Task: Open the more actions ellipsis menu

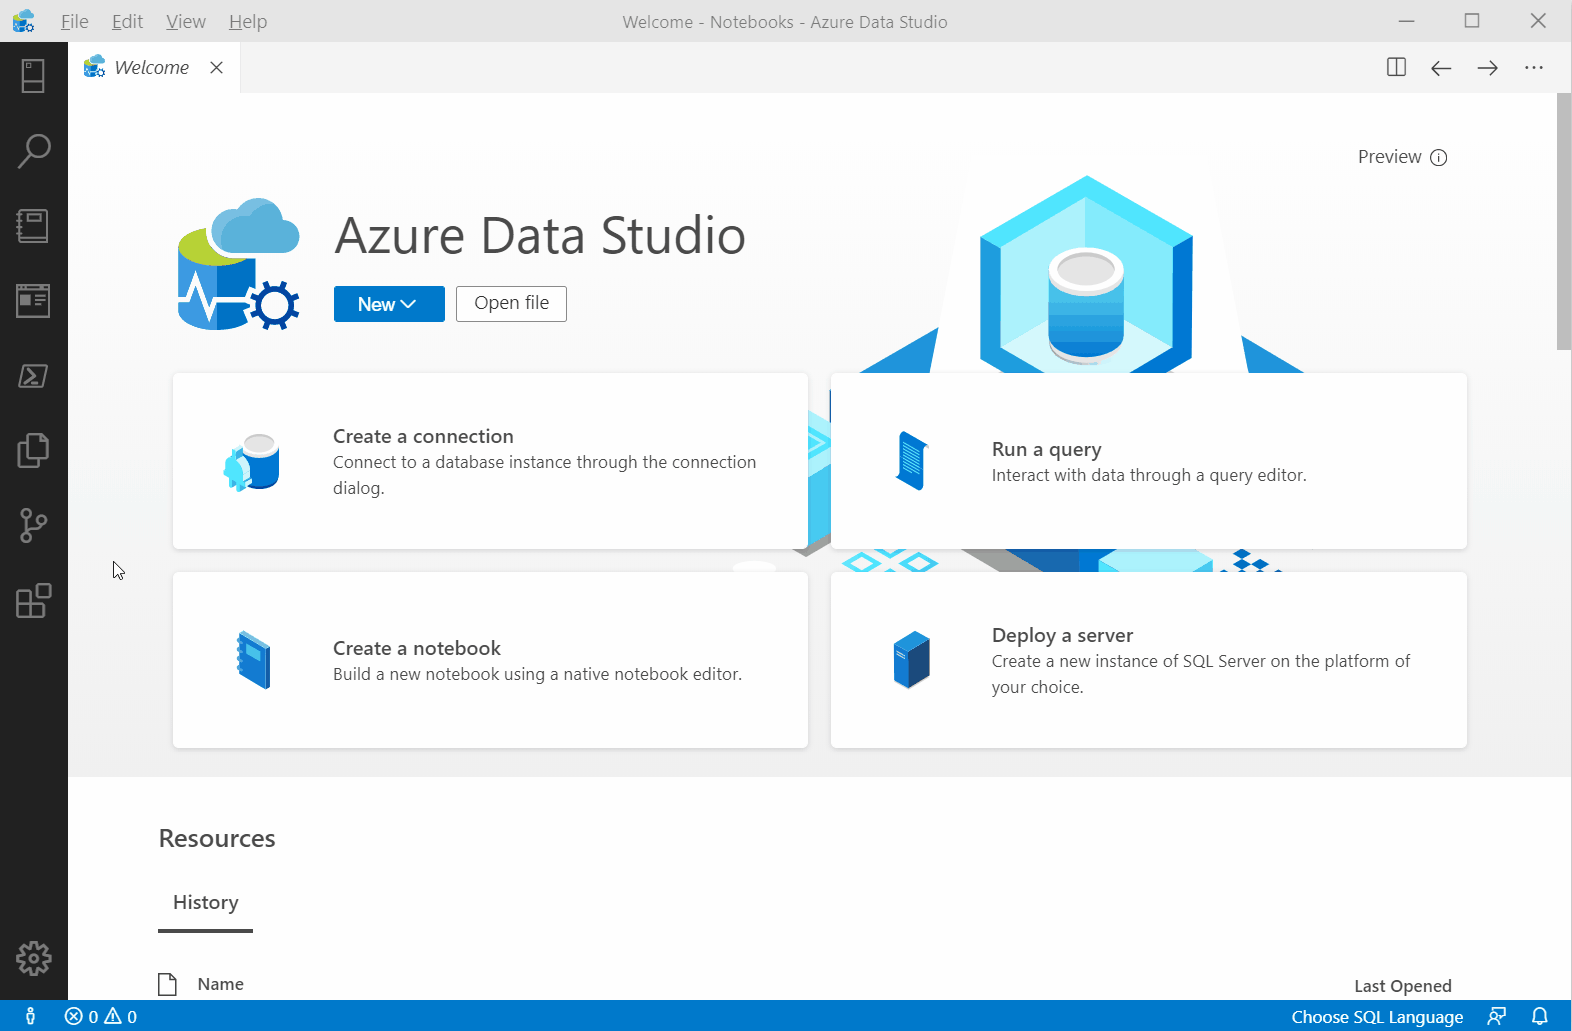Action: coord(1533,68)
